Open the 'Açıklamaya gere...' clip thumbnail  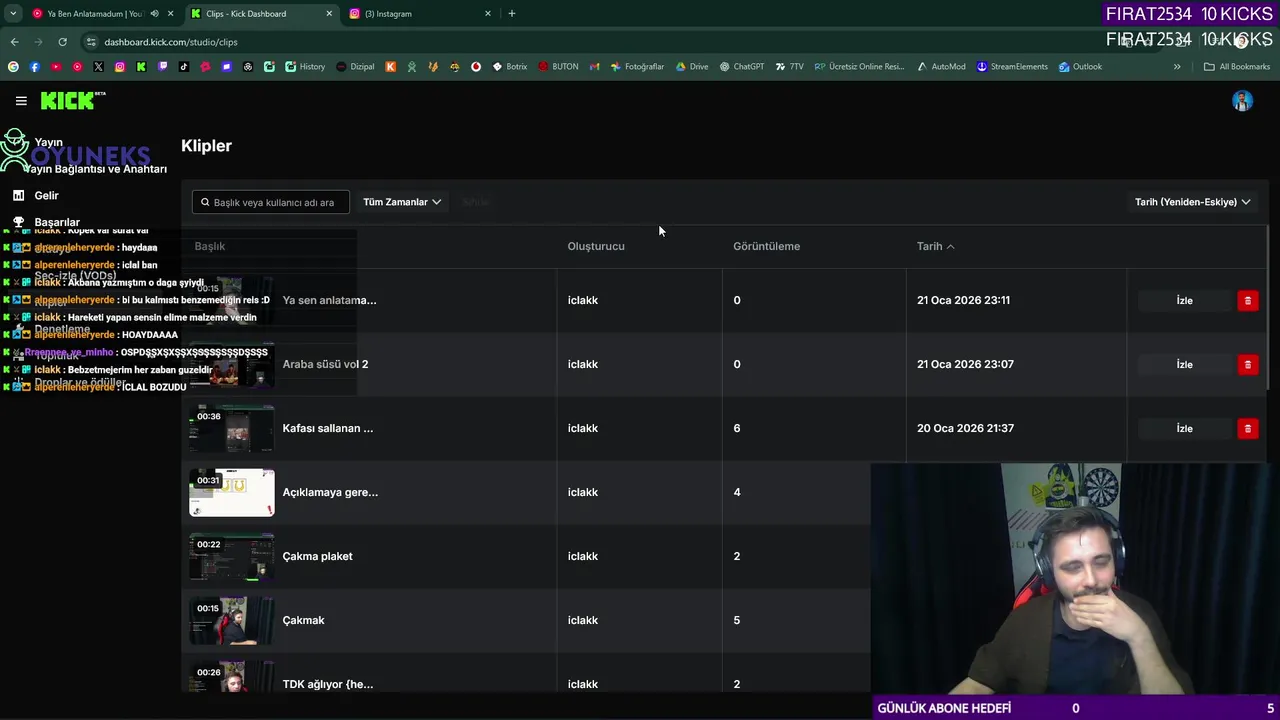[232, 492]
